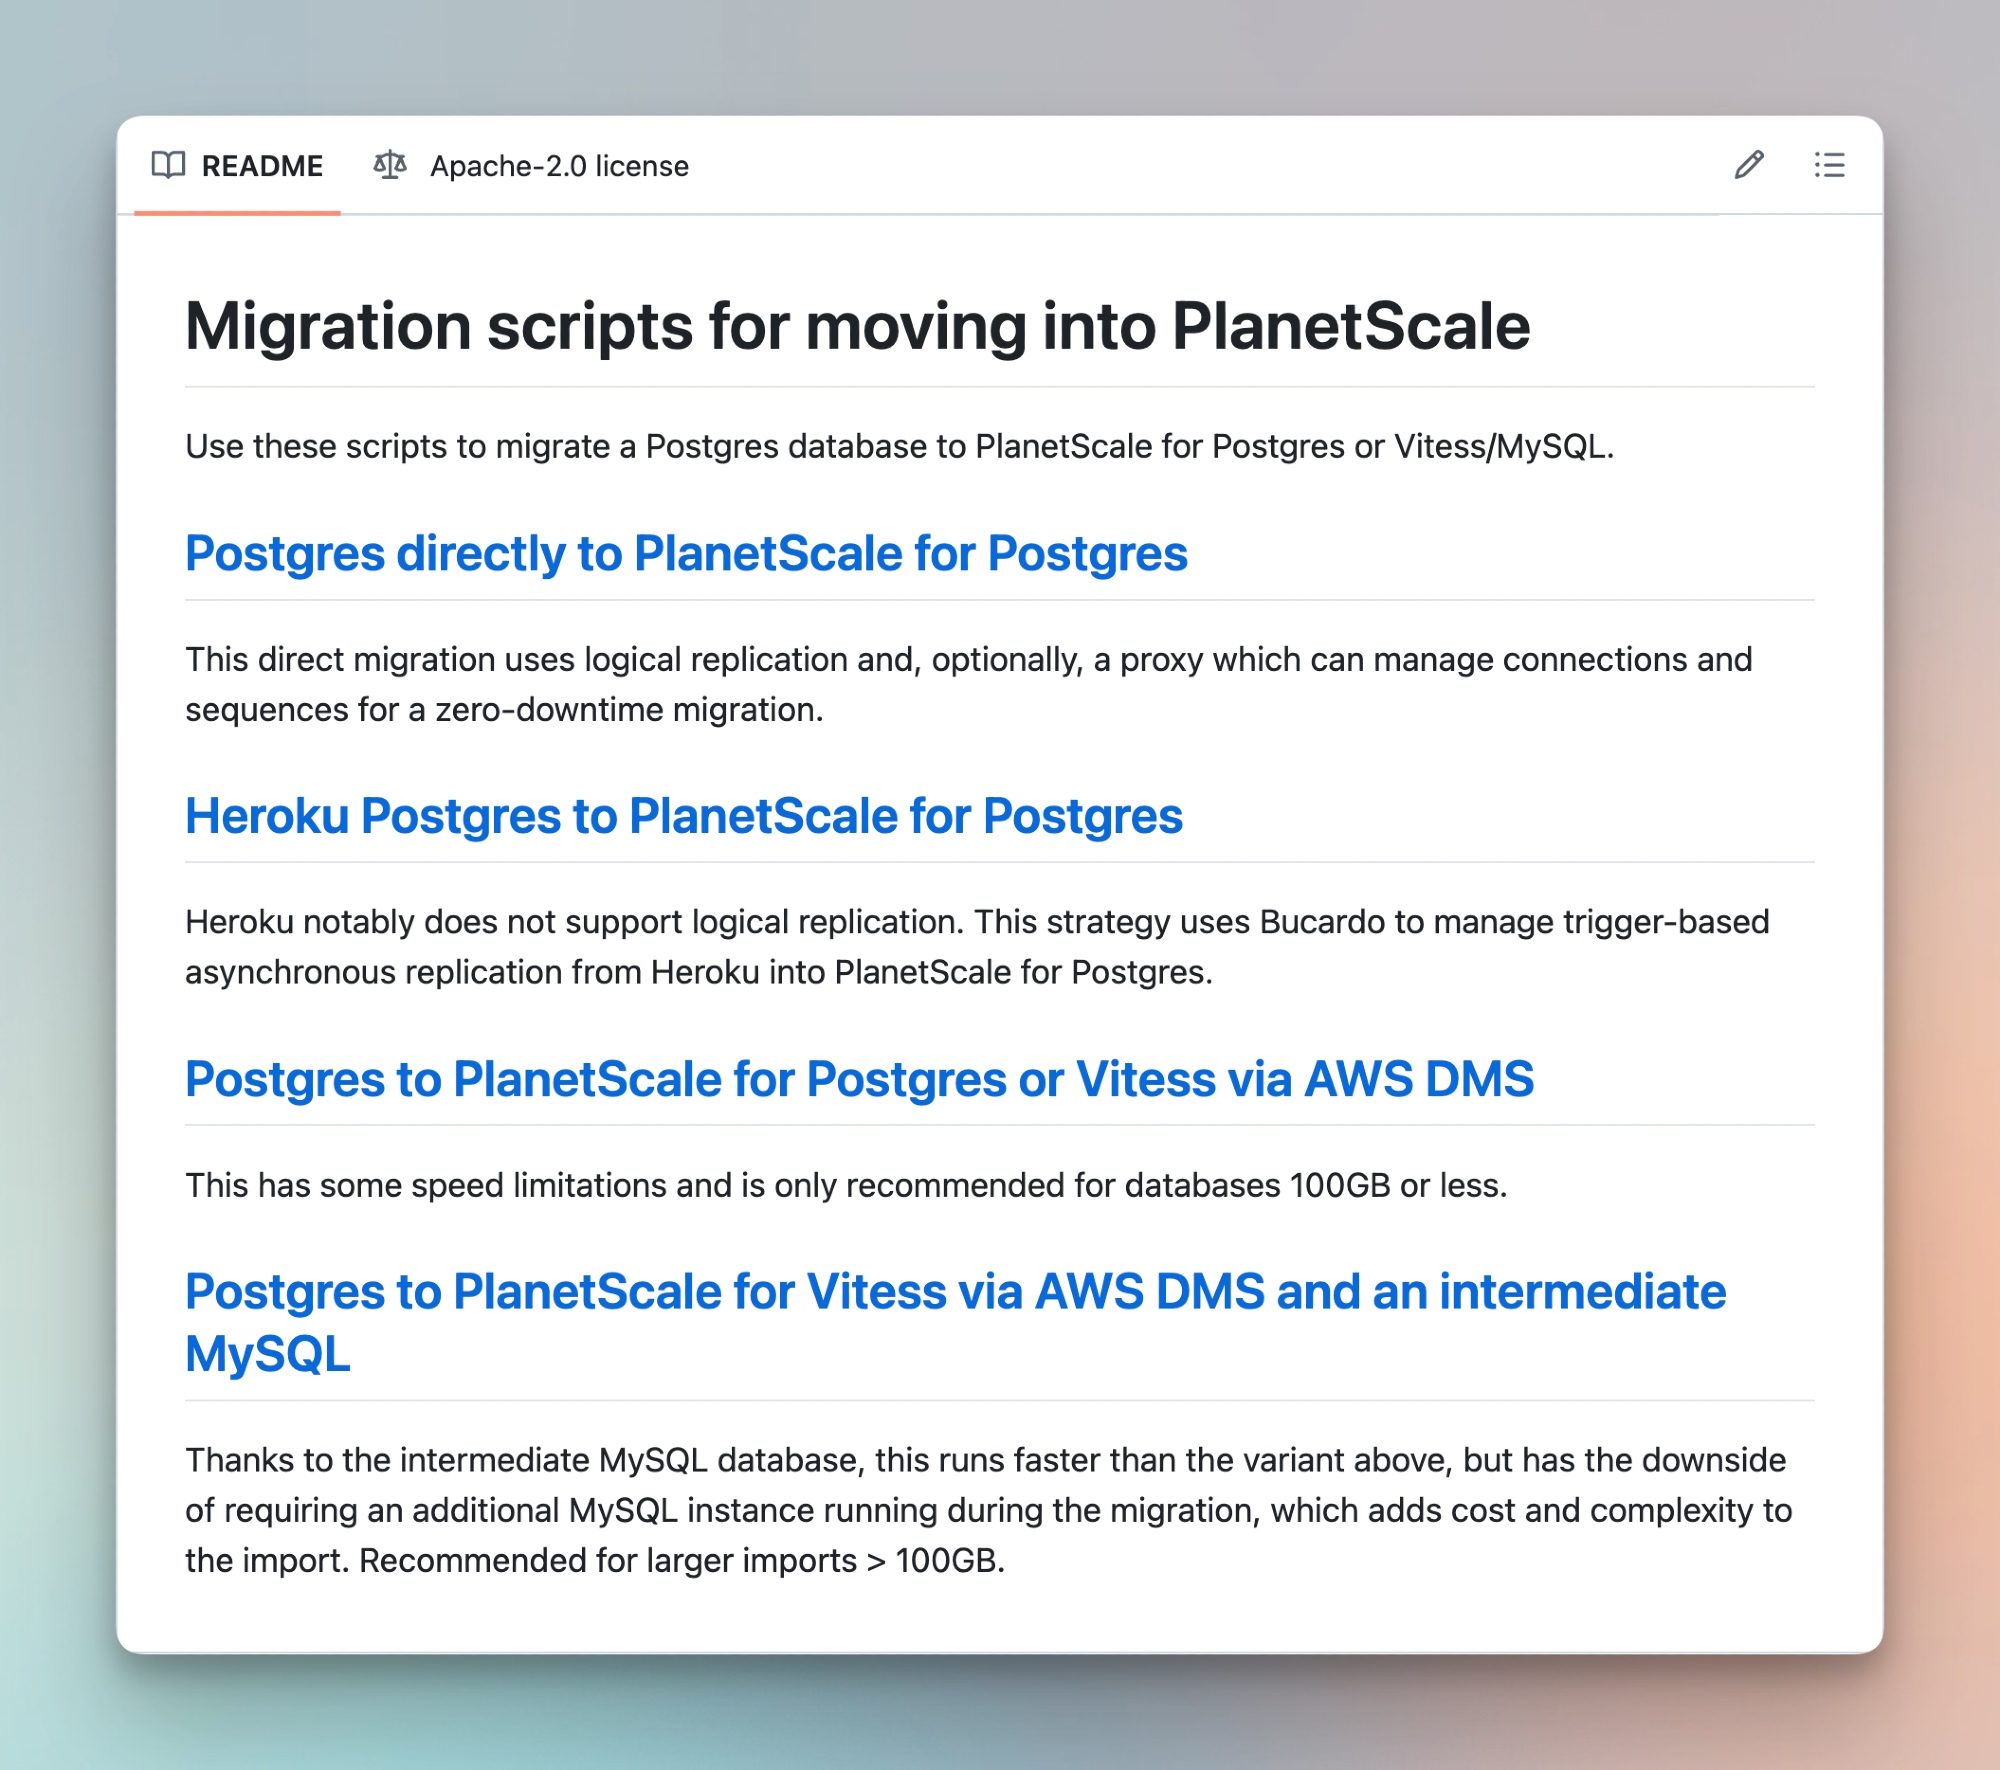This screenshot has height=1770, width=2000.
Task: Click the paragraph mentioning Bucardo trigger-based replication
Action: point(976,922)
